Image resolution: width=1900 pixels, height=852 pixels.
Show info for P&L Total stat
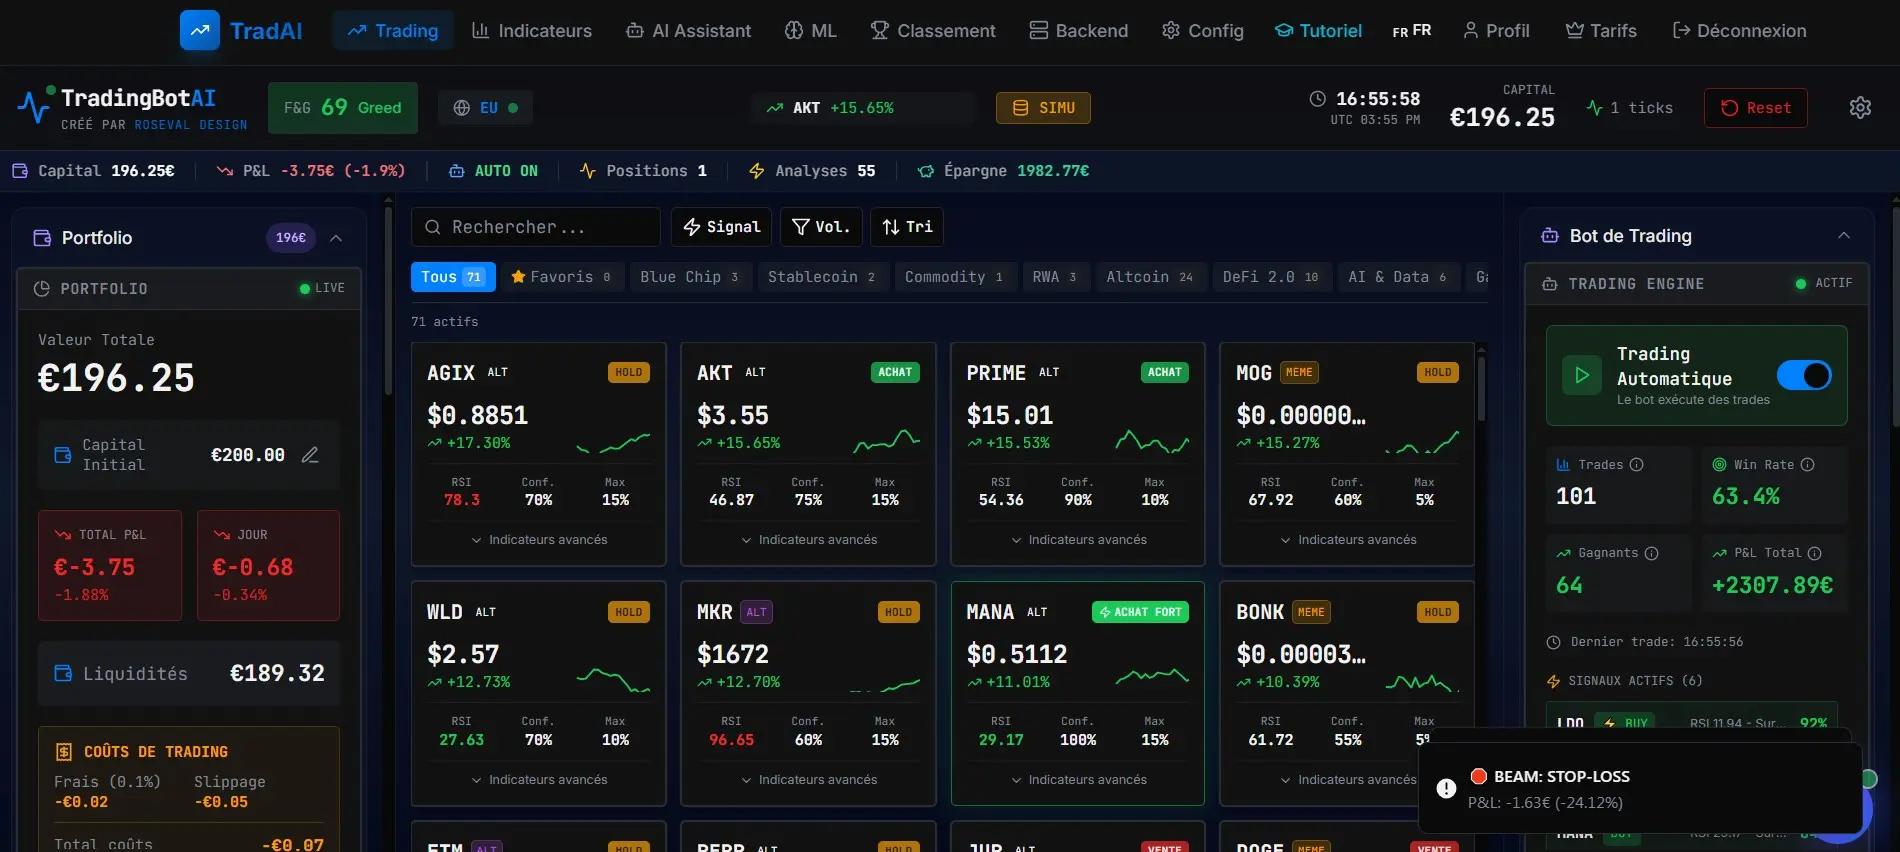[x=1814, y=553]
